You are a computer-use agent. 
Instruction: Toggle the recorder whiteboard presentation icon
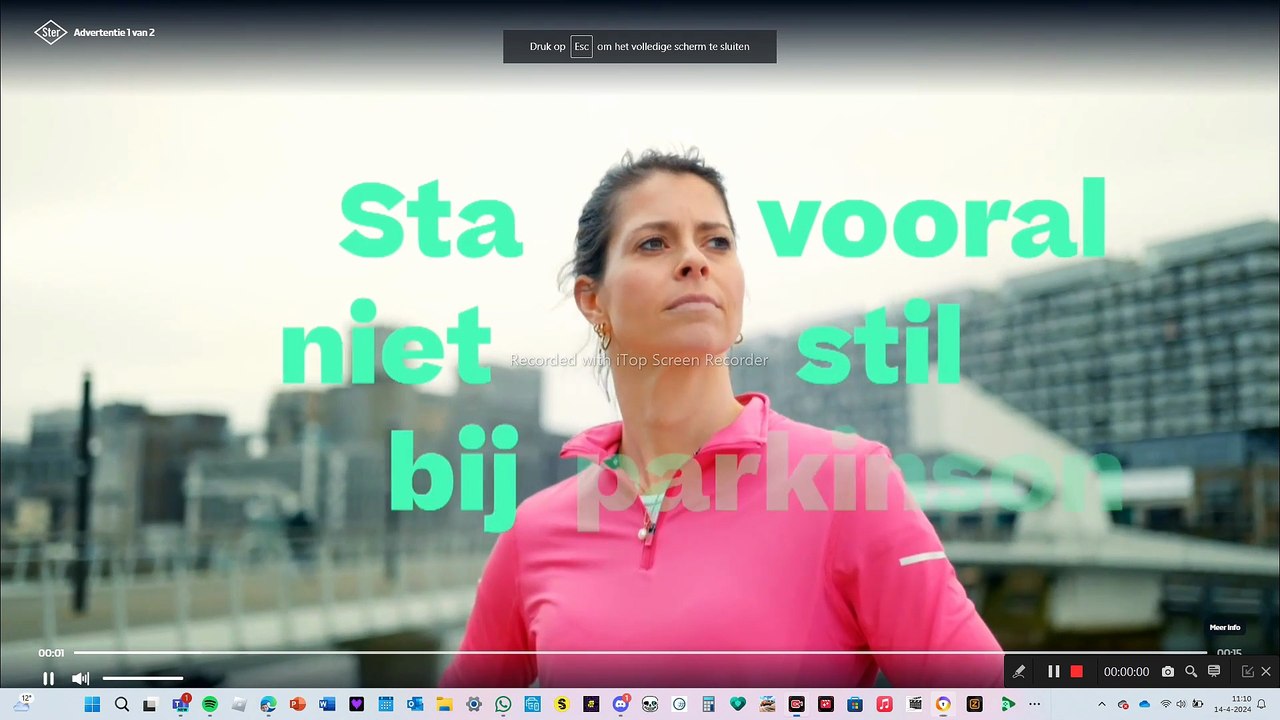1214,672
